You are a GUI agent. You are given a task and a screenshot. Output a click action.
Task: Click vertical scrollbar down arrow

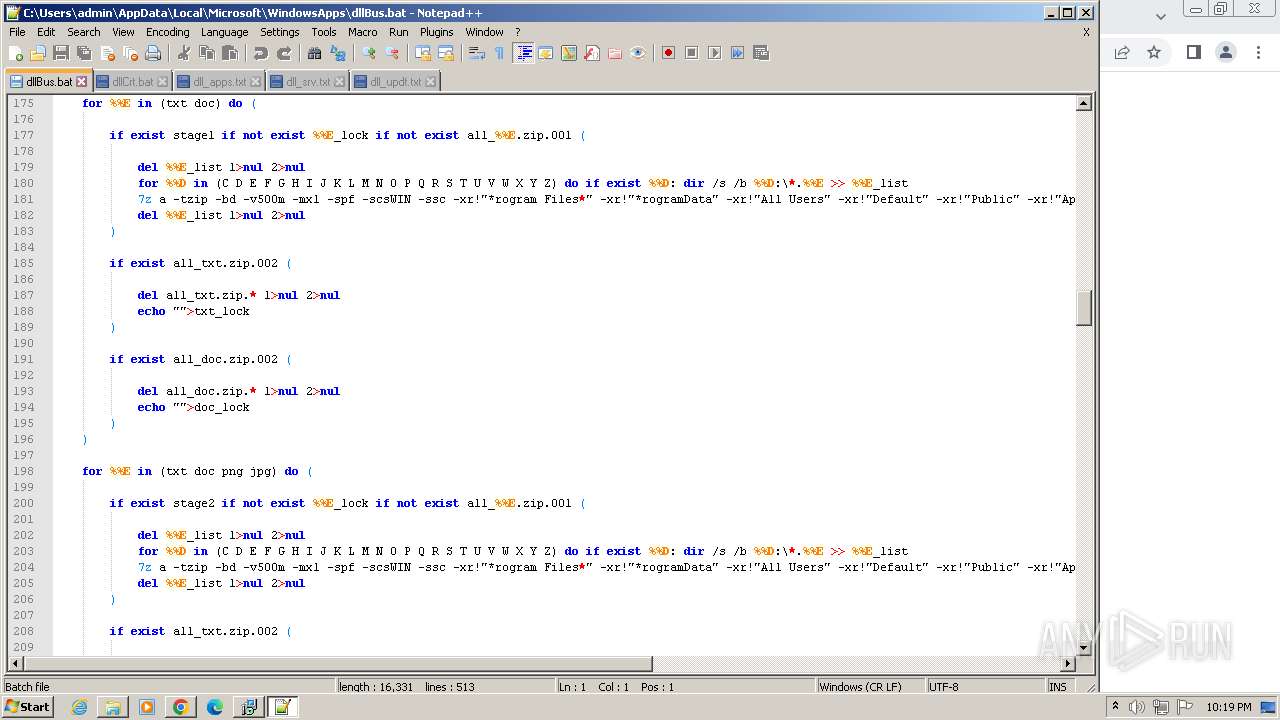[1083, 648]
